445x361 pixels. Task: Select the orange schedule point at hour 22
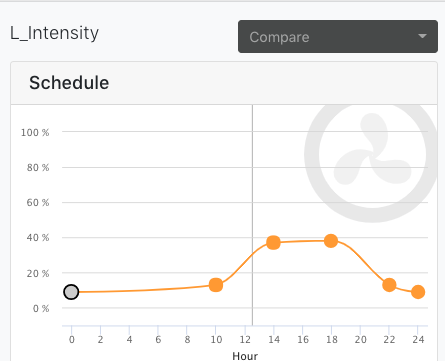tap(389, 285)
